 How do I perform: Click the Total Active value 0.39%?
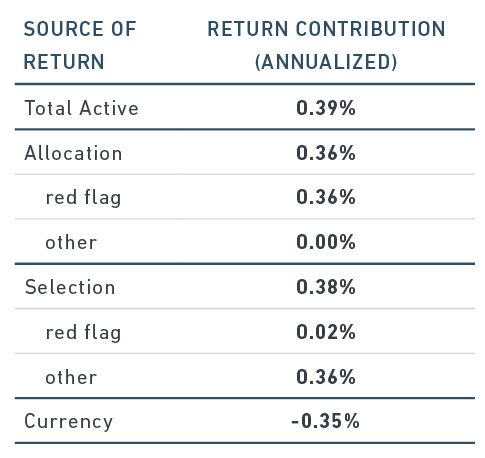(326, 108)
